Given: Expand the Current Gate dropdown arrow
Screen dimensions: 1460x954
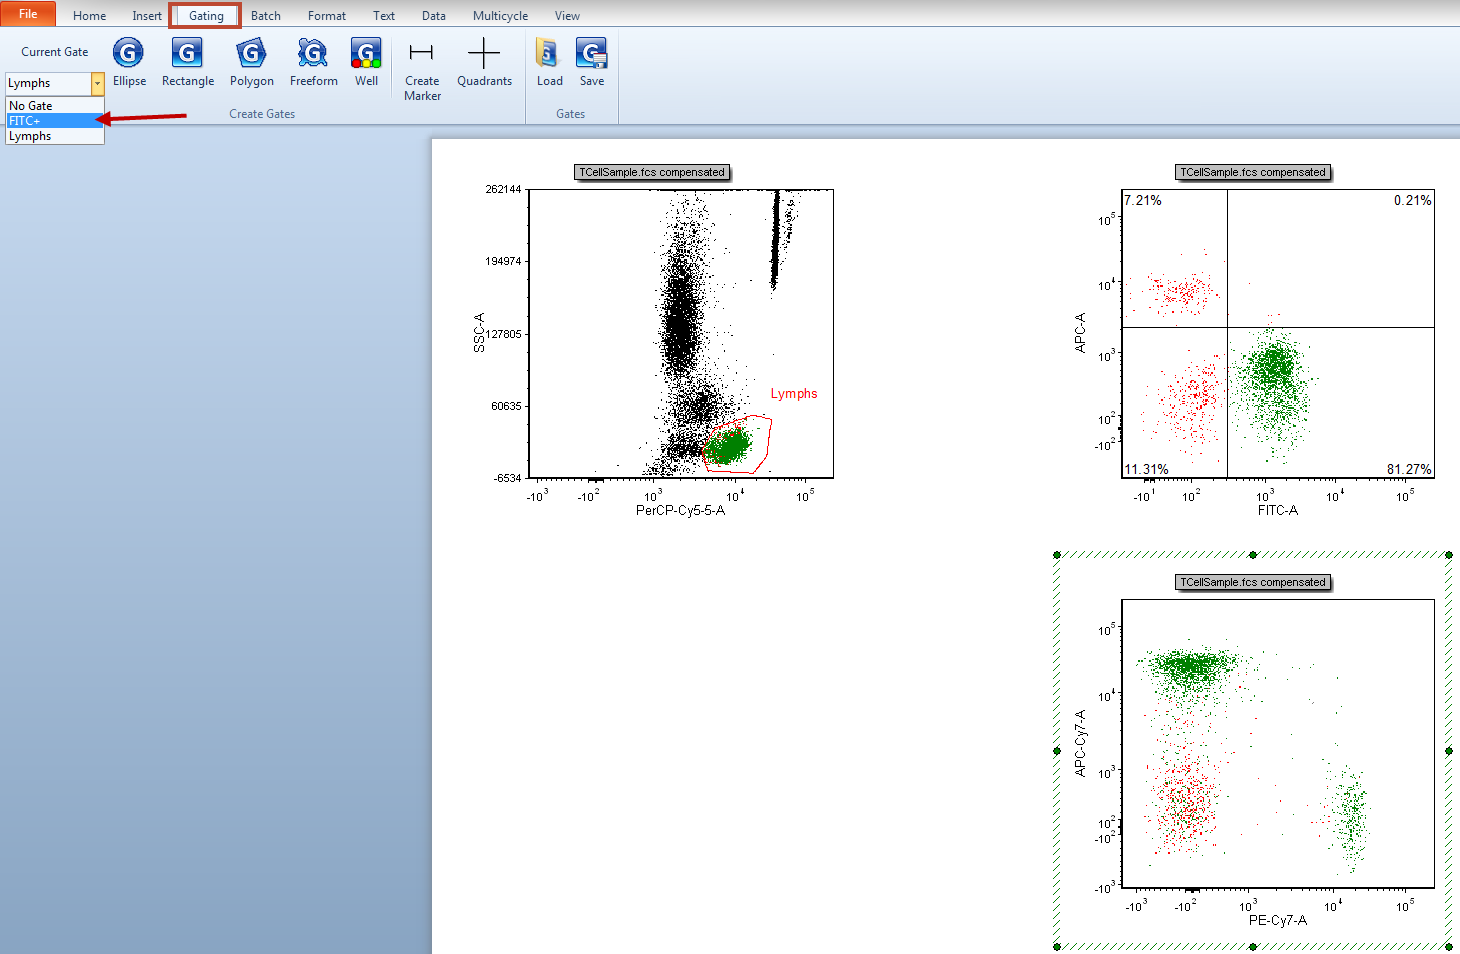Looking at the screenshot, I should (97, 83).
